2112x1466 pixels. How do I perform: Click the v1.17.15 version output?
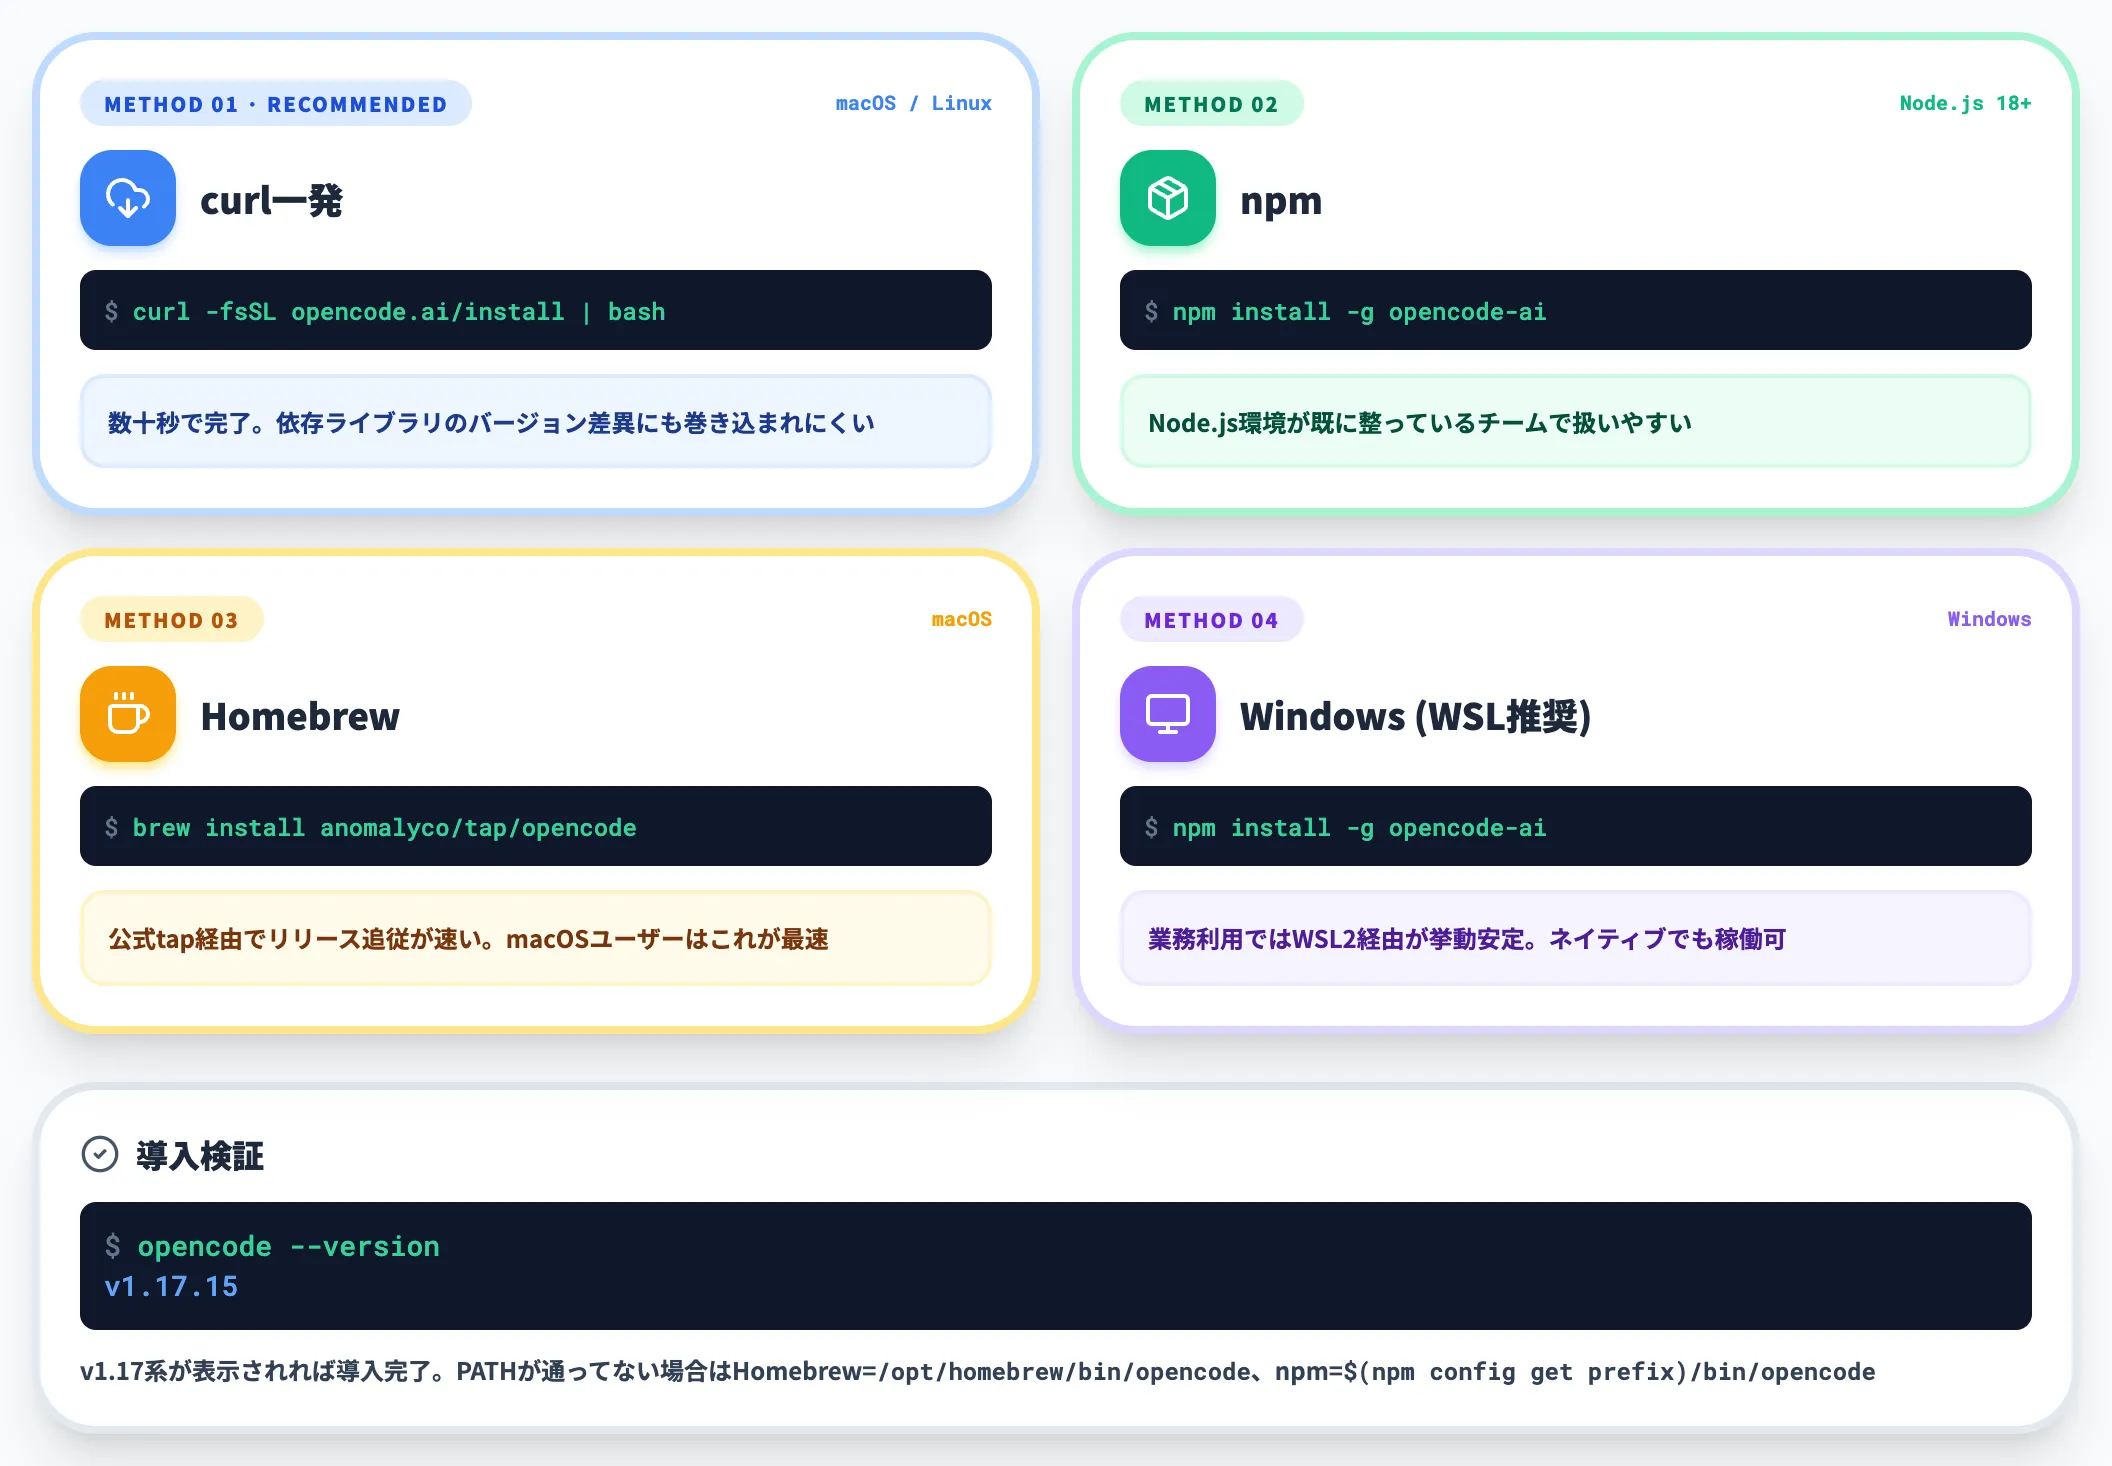click(171, 1286)
